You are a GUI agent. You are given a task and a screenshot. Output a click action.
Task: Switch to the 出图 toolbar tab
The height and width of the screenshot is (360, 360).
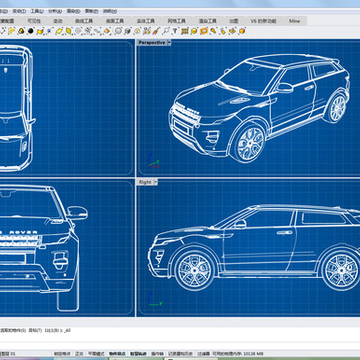(234, 21)
